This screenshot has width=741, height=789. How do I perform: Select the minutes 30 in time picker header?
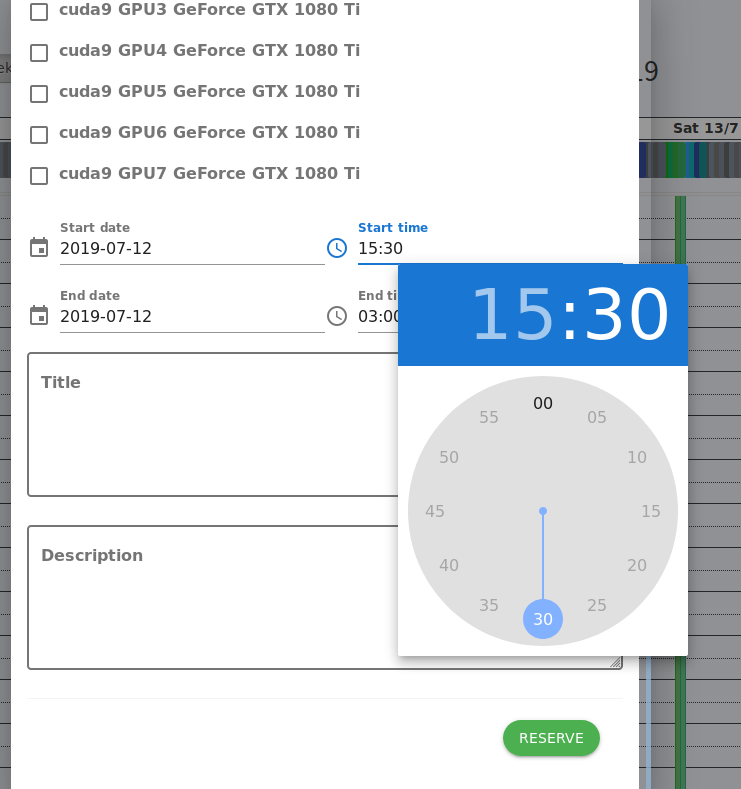[627, 313]
